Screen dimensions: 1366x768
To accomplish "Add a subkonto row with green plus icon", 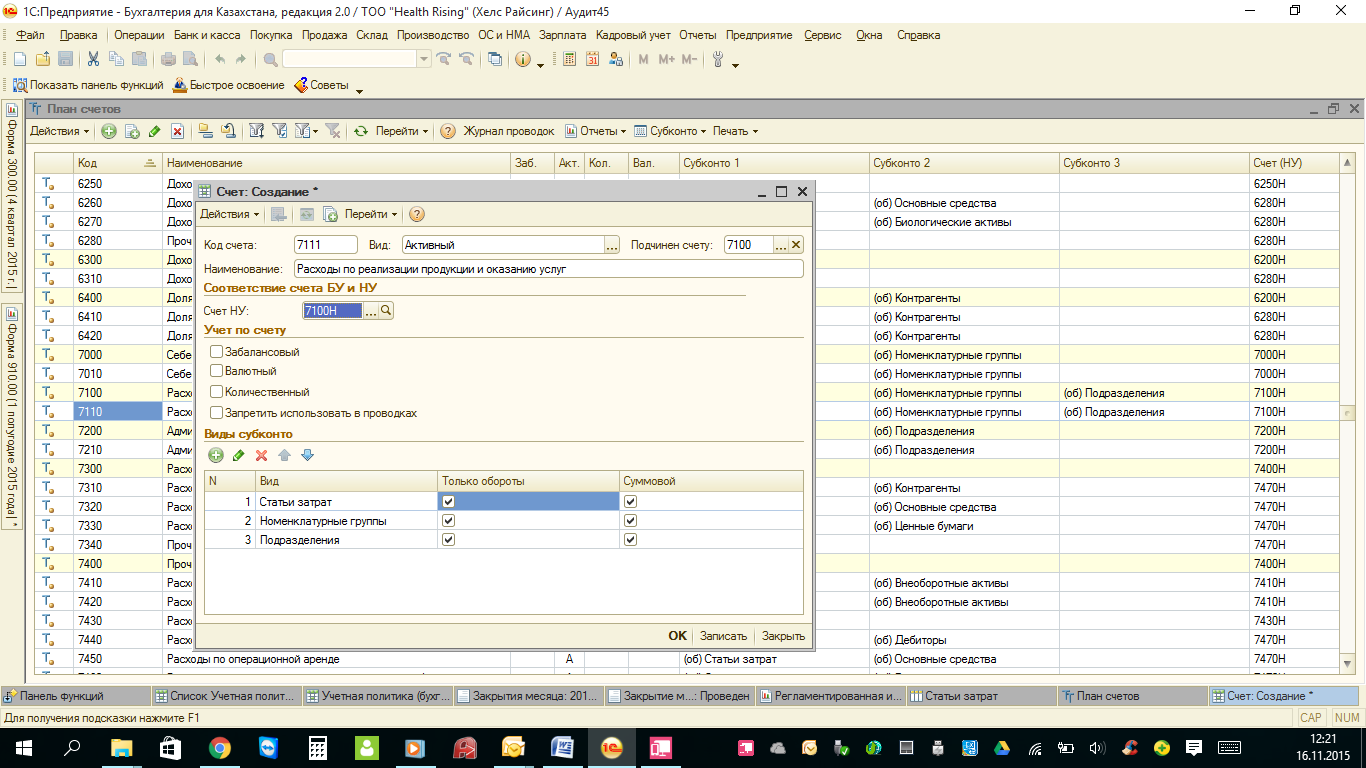I will (216, 455).
